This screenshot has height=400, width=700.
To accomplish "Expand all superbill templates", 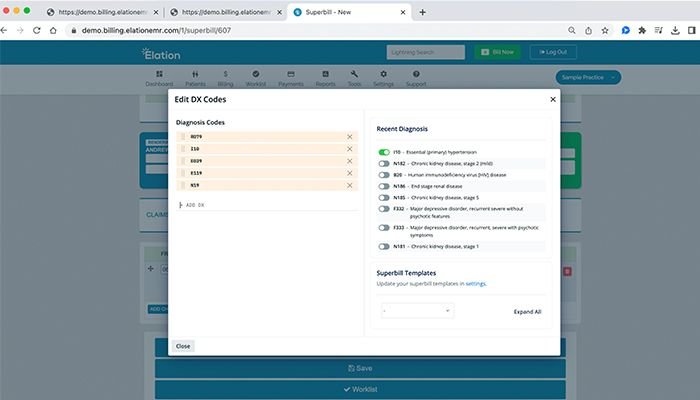I will click(527, 312).
